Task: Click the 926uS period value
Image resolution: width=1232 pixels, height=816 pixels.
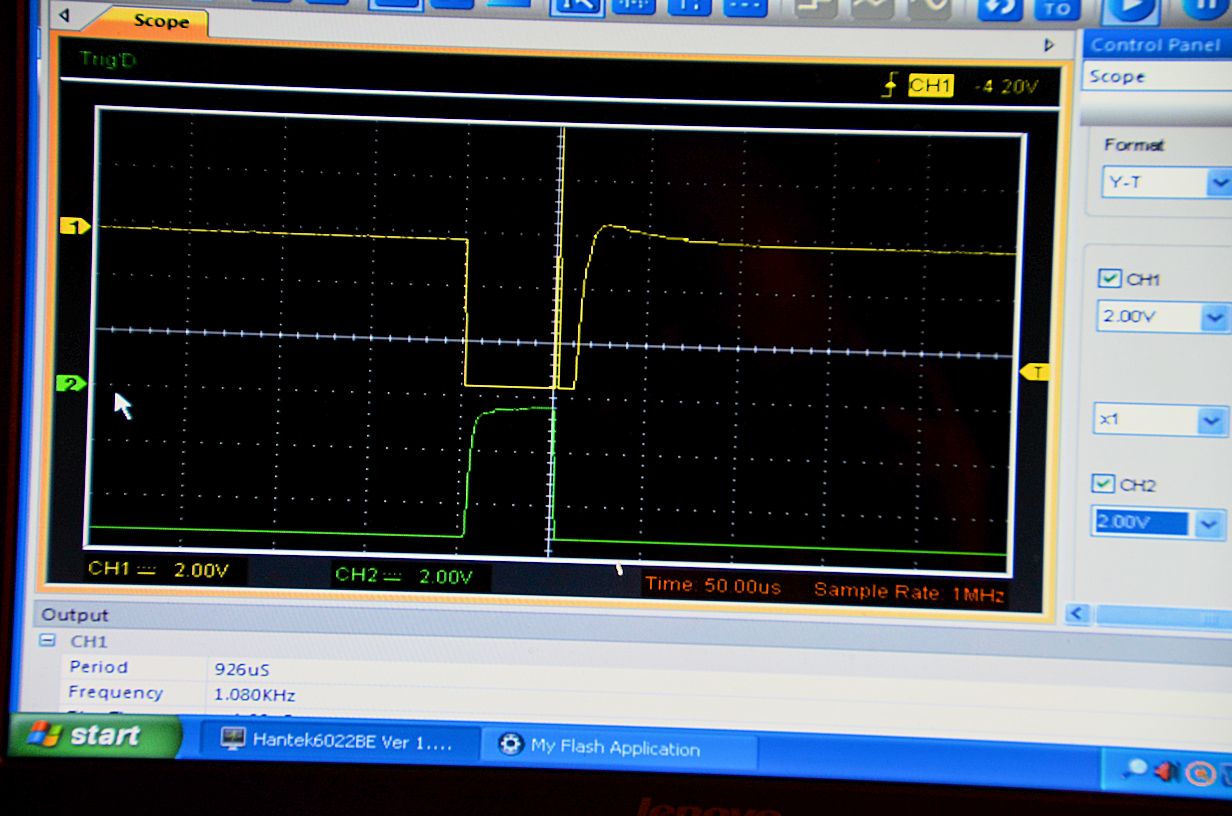Action: (x=241, y=669)
